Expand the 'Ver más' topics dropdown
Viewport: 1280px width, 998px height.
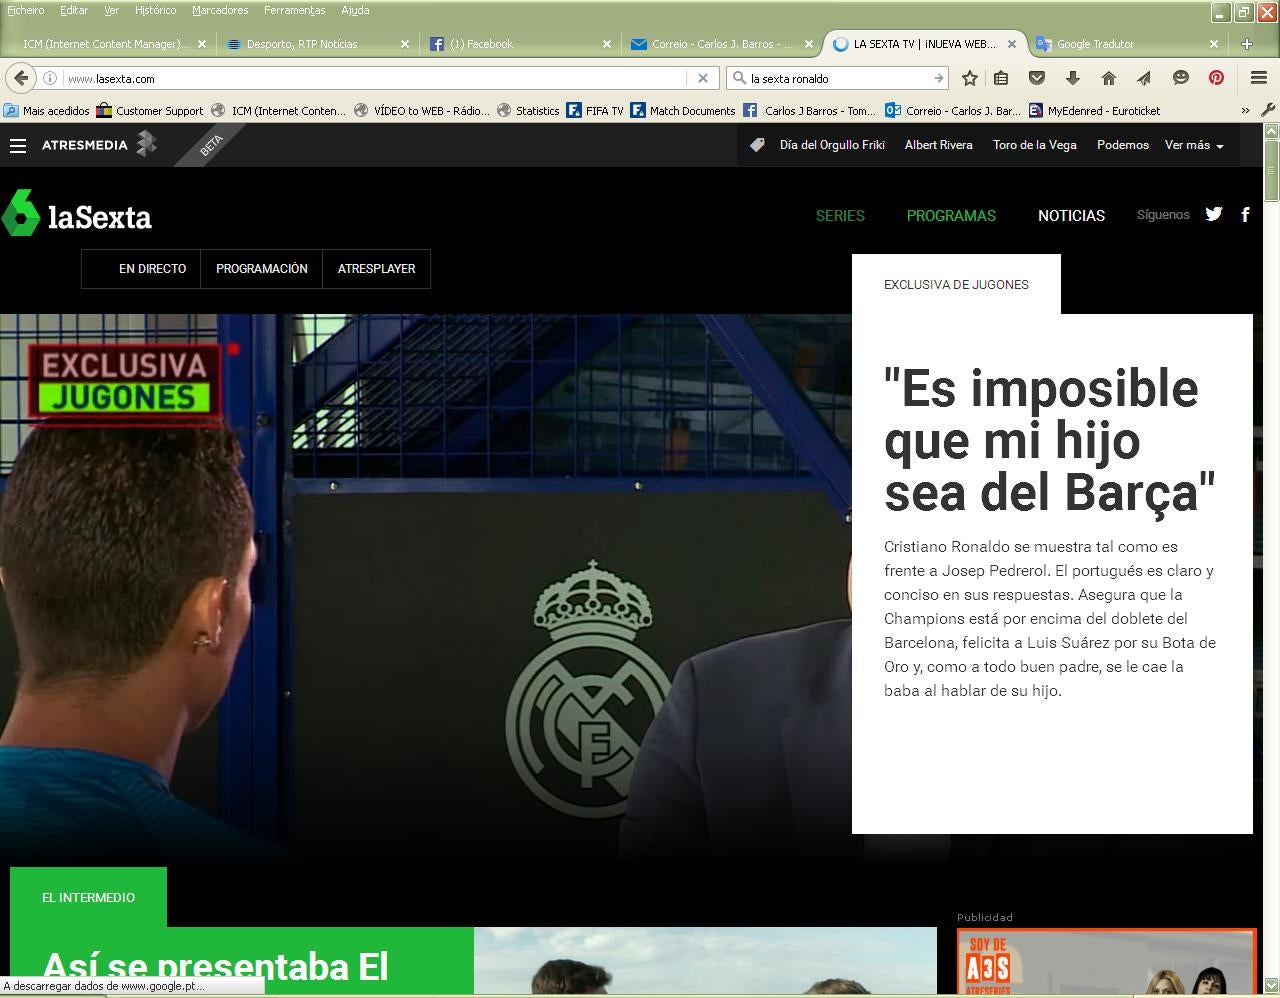pos(1193,145)
